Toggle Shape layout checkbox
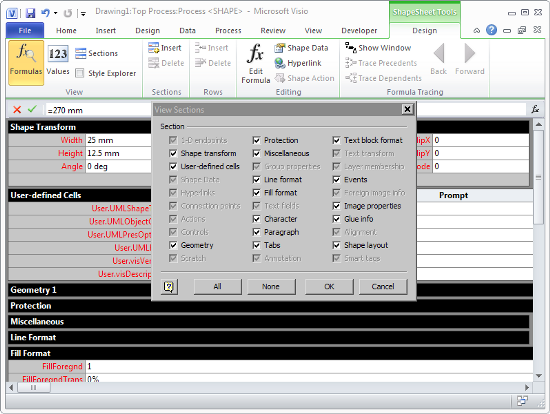 click(x=336, y=245)
